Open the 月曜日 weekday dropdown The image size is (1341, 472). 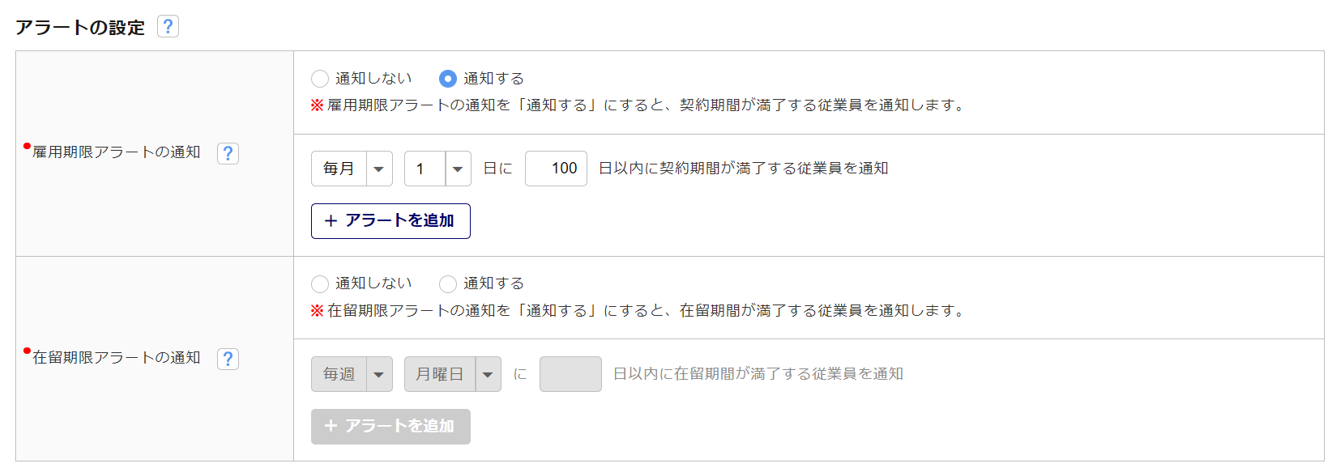point(452,374)
